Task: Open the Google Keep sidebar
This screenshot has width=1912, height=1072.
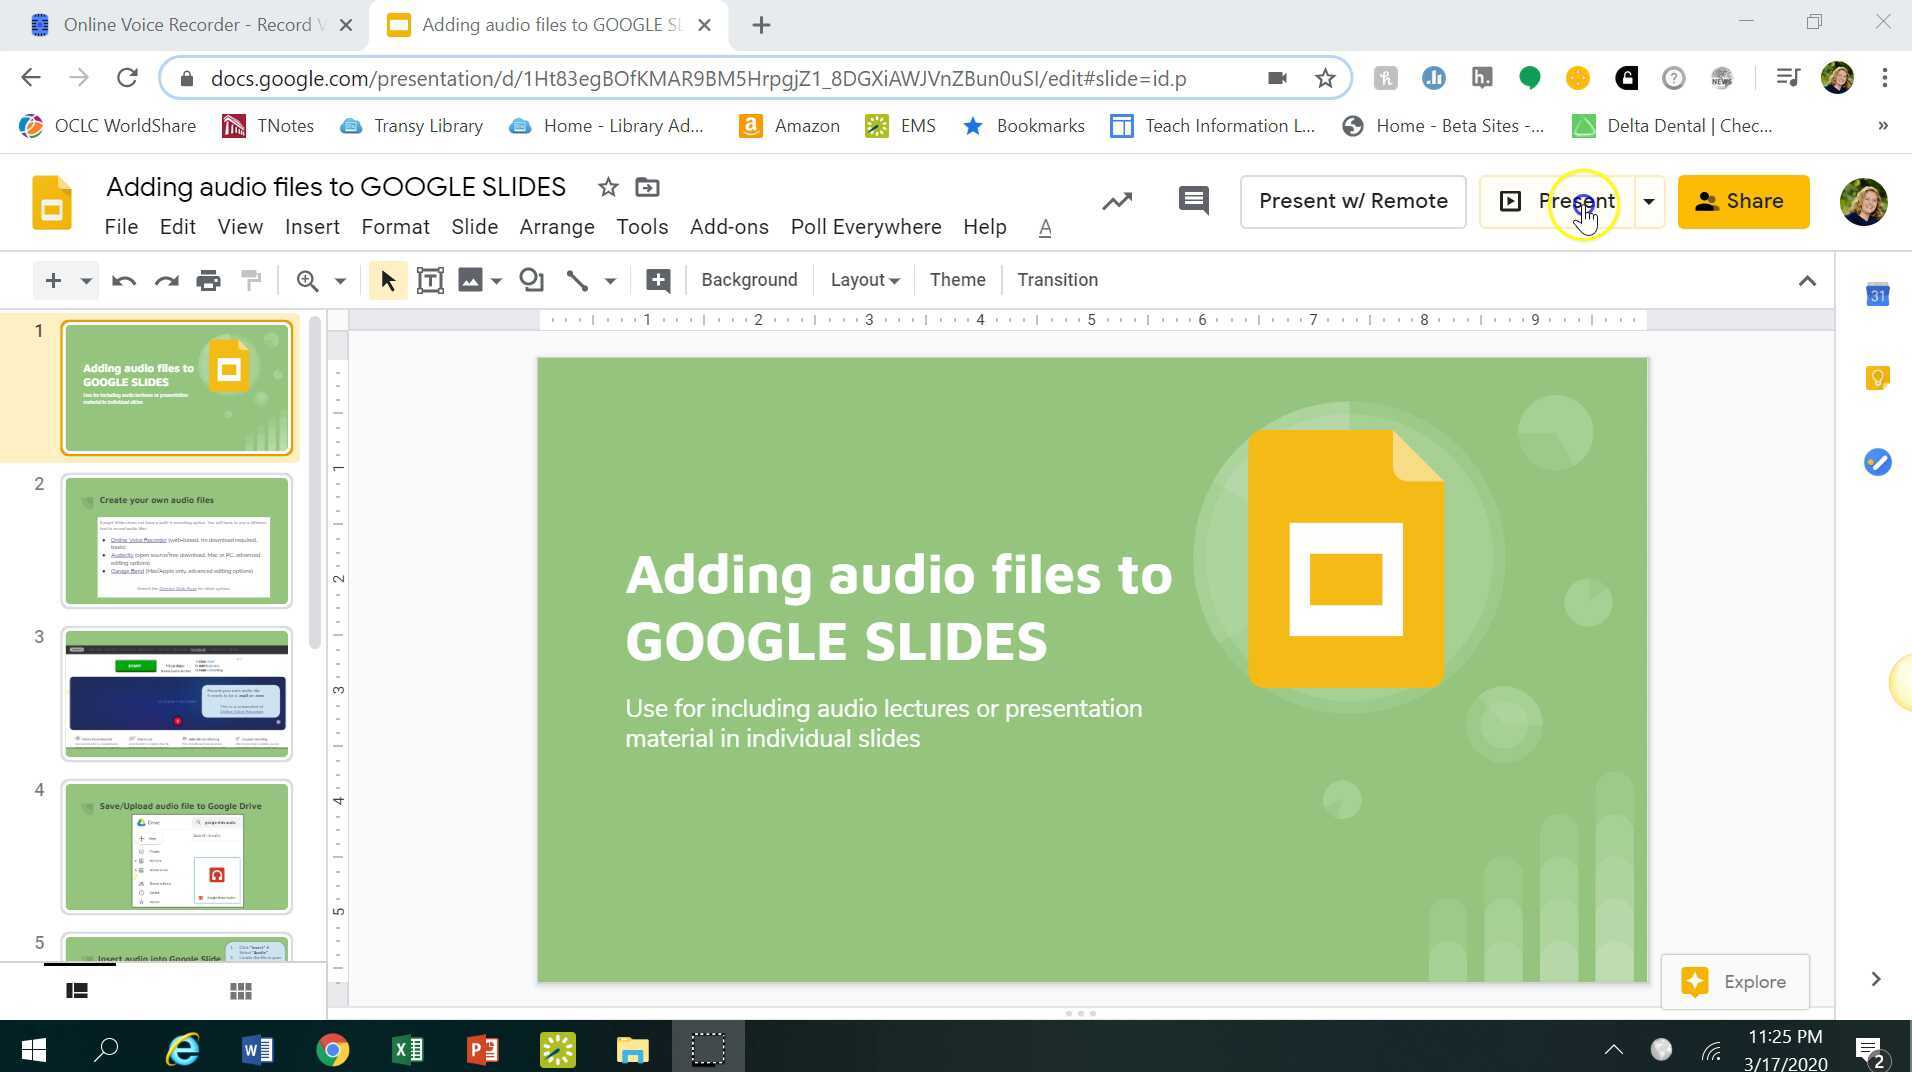Action: click(1878, 378)
